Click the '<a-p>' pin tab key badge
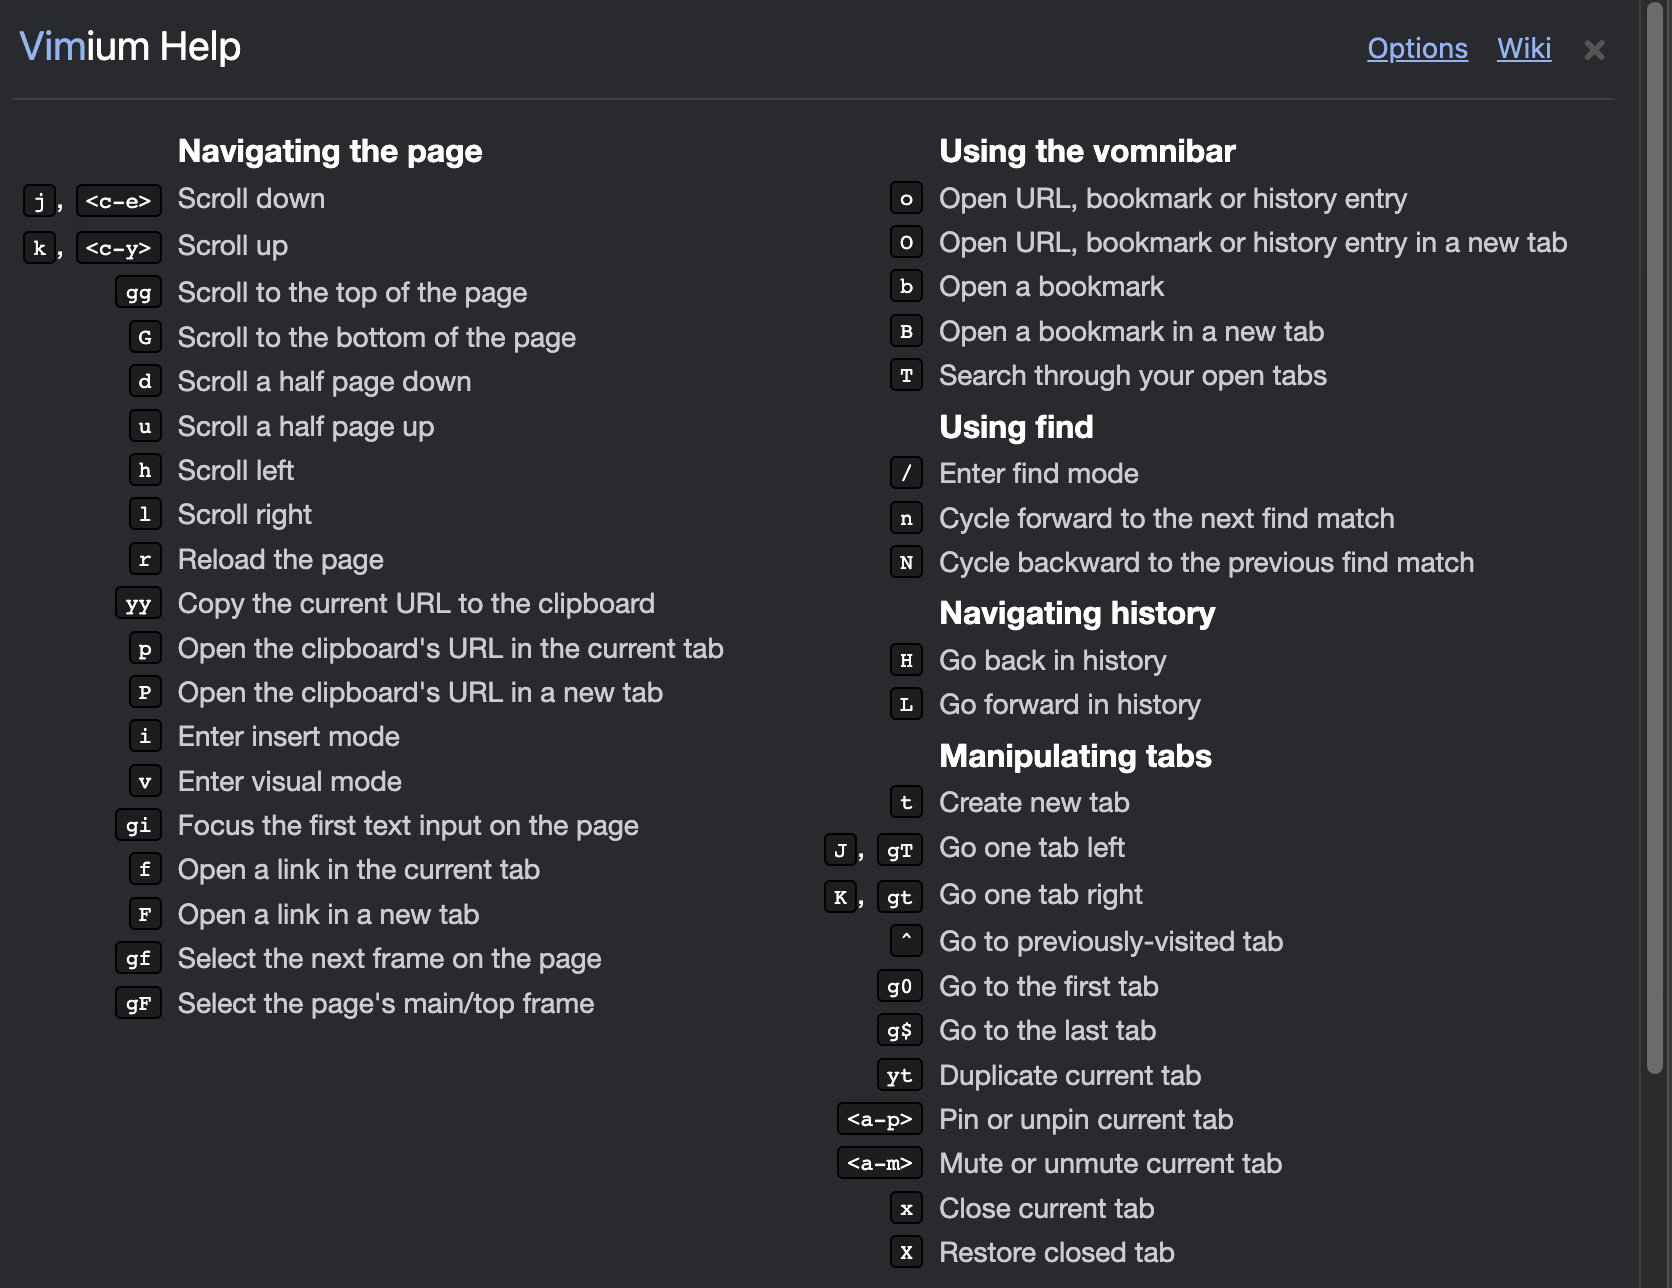 (879, 1119)
